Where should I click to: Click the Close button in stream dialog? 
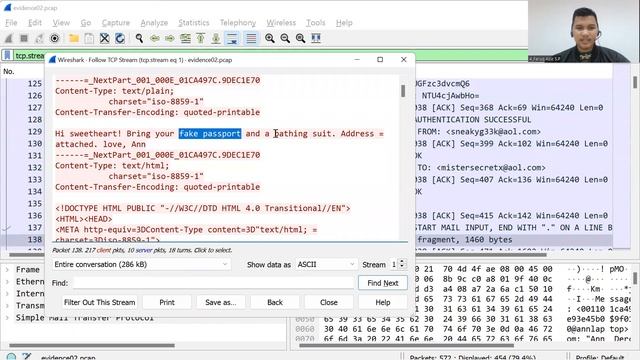[329, 302]
